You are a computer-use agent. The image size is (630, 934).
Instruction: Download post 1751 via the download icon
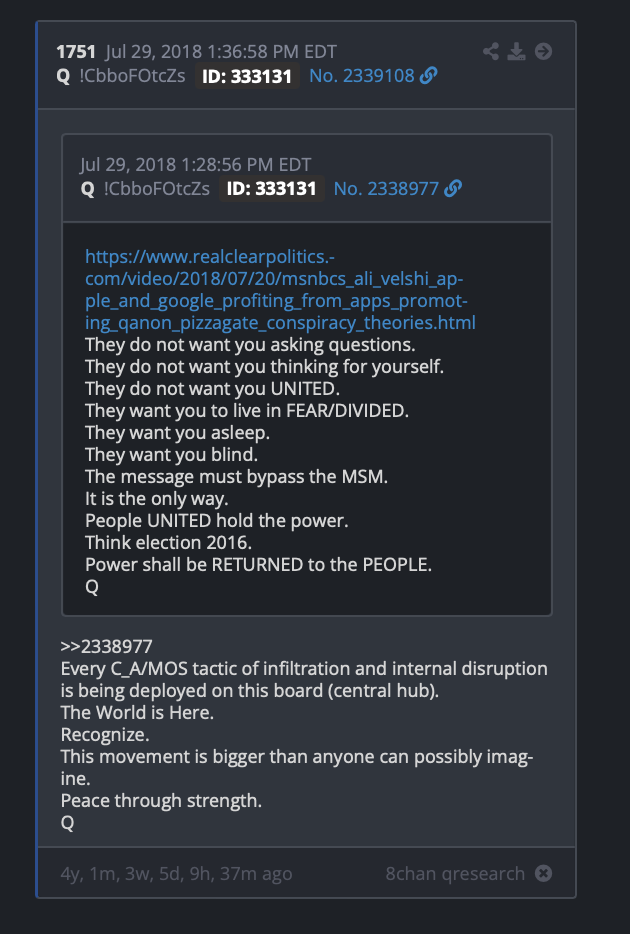pos(516,52)
